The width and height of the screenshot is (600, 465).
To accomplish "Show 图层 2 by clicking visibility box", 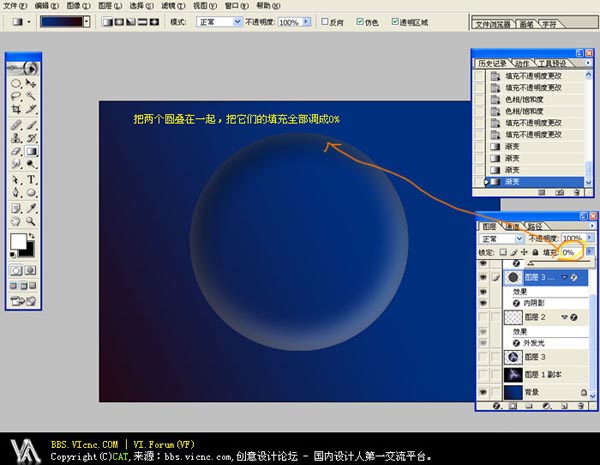I will [484, 317].
